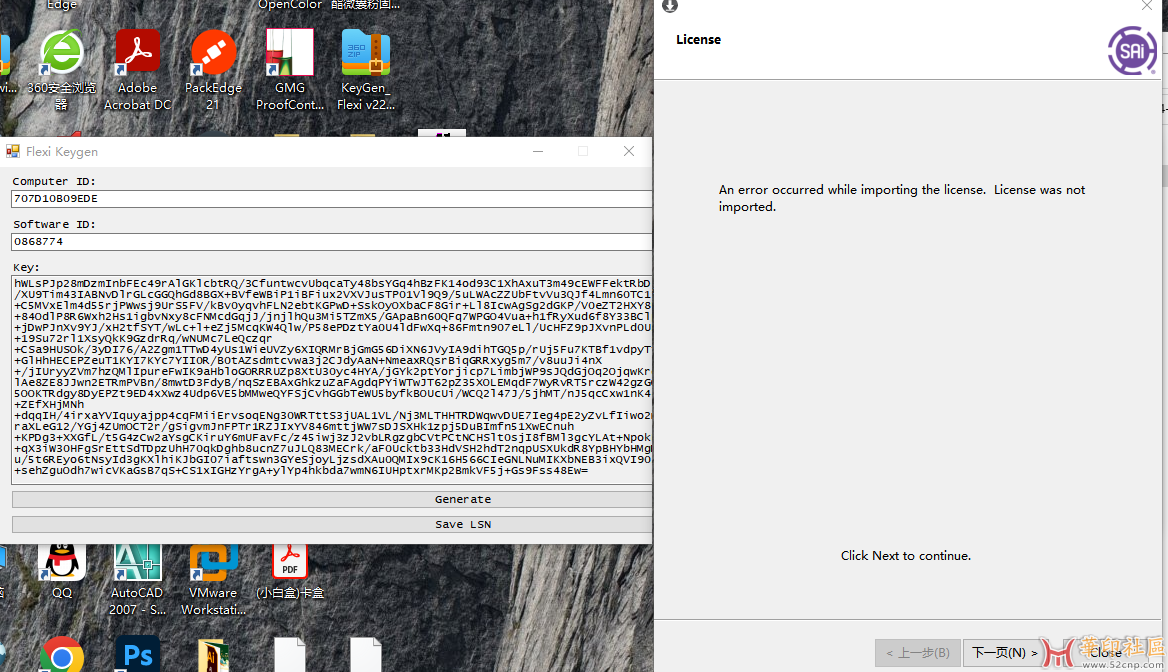This screenshot has height=672, width=1168.
Task: Click the License heading text
Action: coord(698,39)
